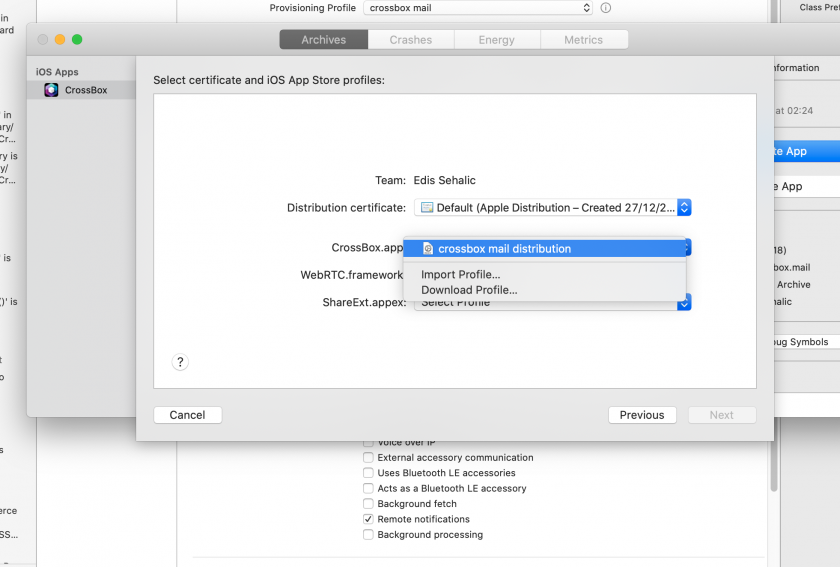
Task: Click the CrossBox app icon in sidebar
Action: 51,90
